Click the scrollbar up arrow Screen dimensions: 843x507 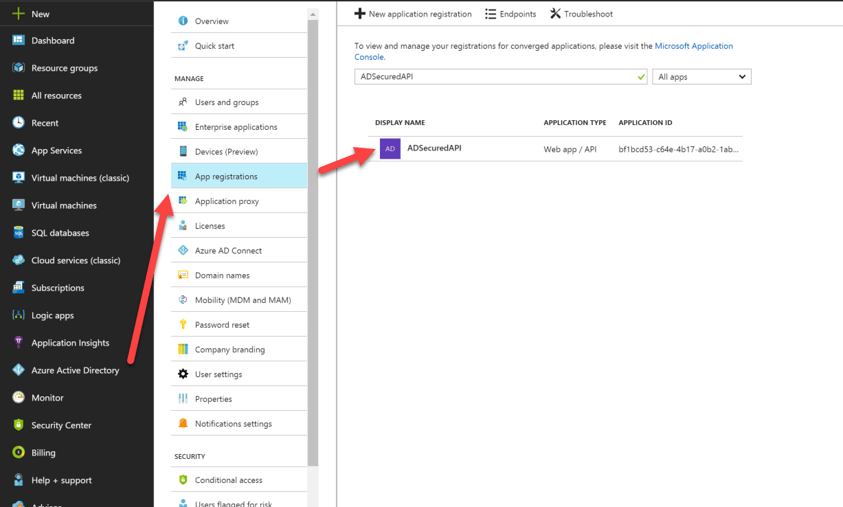(313, 13)
